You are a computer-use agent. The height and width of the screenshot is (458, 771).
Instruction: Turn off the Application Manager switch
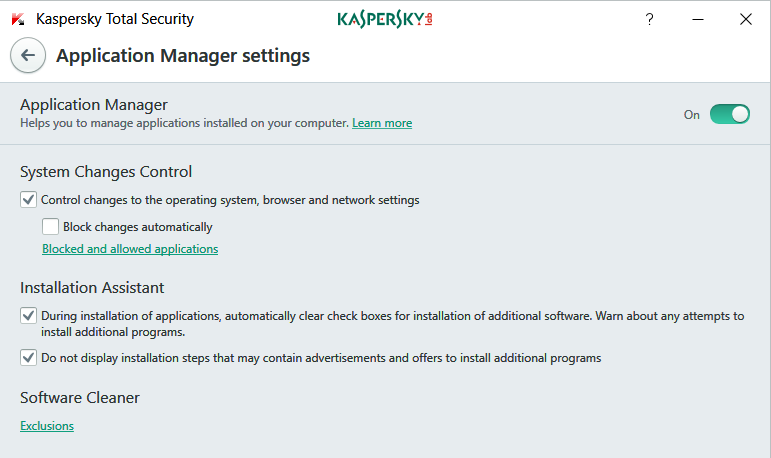point(730,114)
